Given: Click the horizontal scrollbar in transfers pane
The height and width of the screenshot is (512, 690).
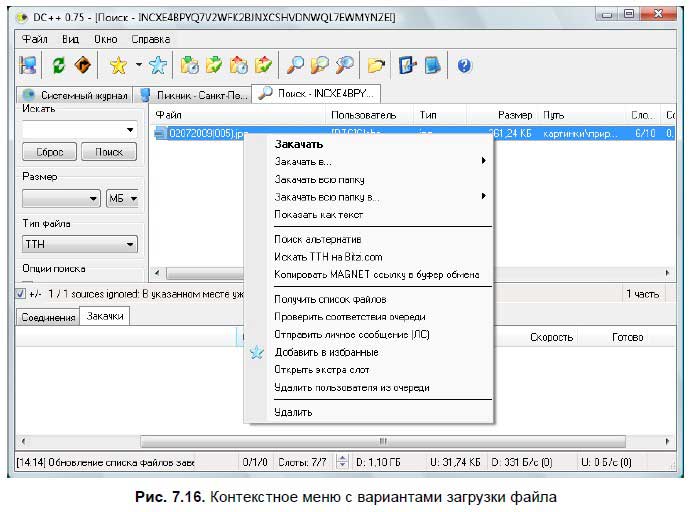Looking at the screenshot, I should [380, 440].
